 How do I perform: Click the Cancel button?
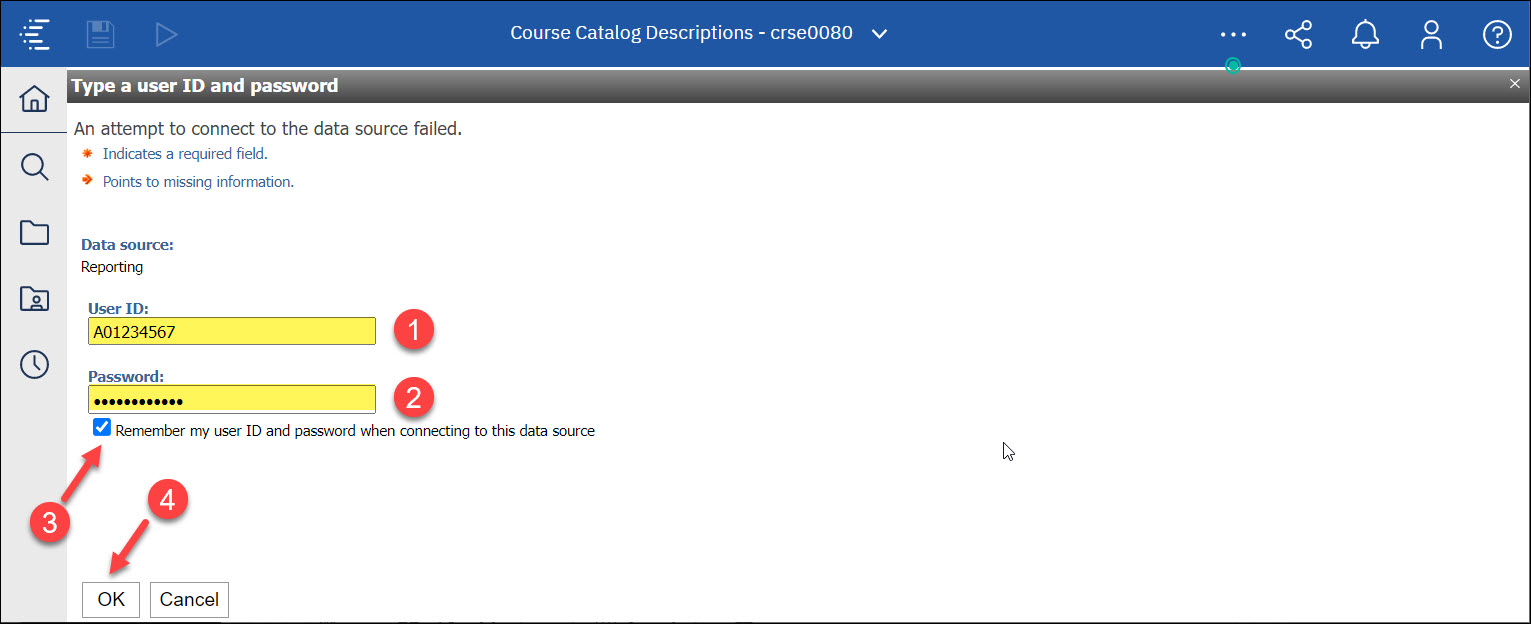pyautogui.click(x=189, y=600)
